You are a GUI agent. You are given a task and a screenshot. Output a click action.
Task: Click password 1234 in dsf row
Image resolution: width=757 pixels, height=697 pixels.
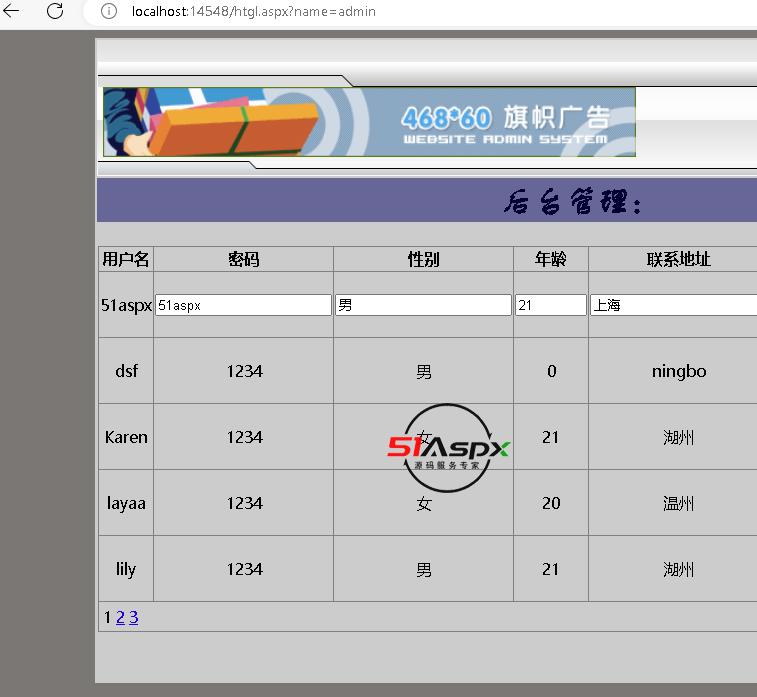(x=245, y=371)
